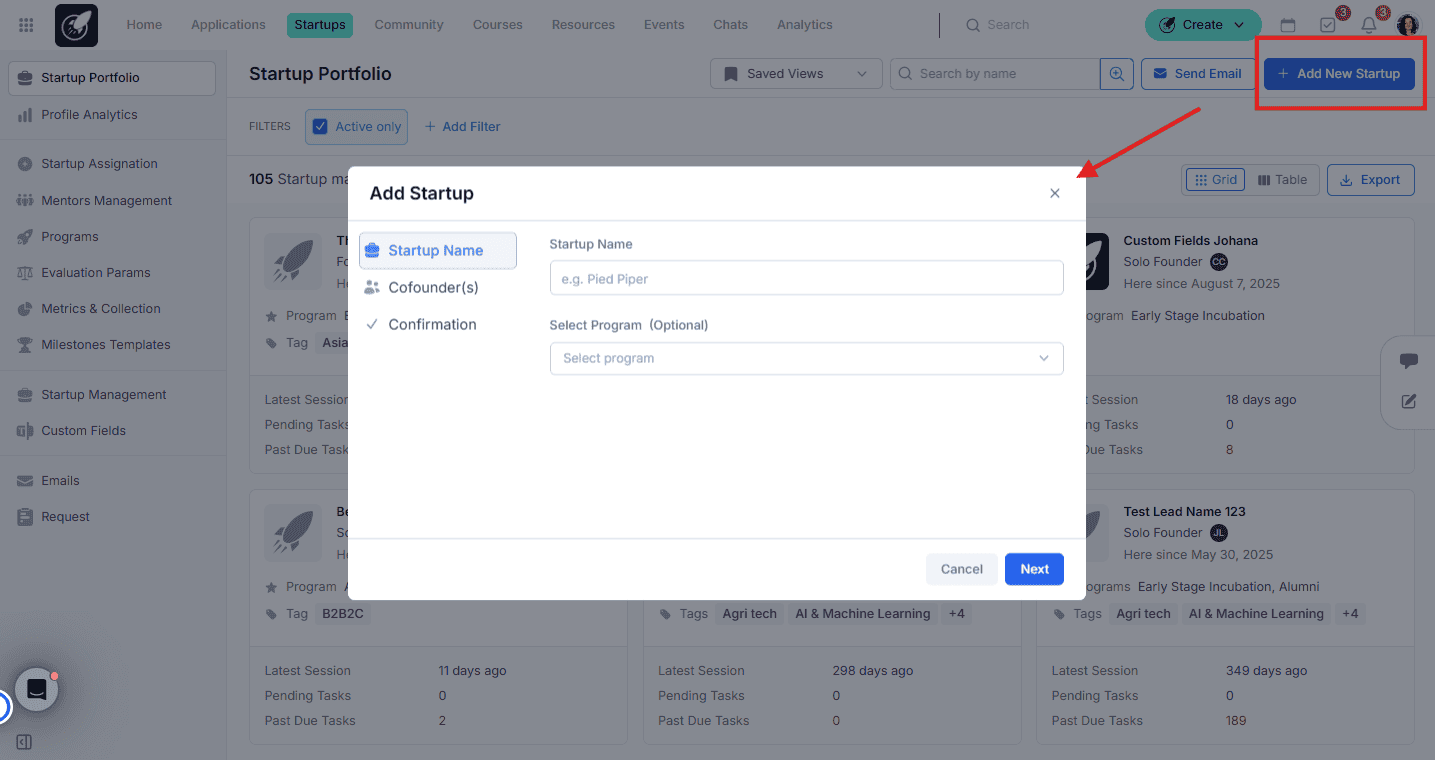Go to Startups tab
The height and width of the screenshot is (760, 1435).
tap(320, 25)
